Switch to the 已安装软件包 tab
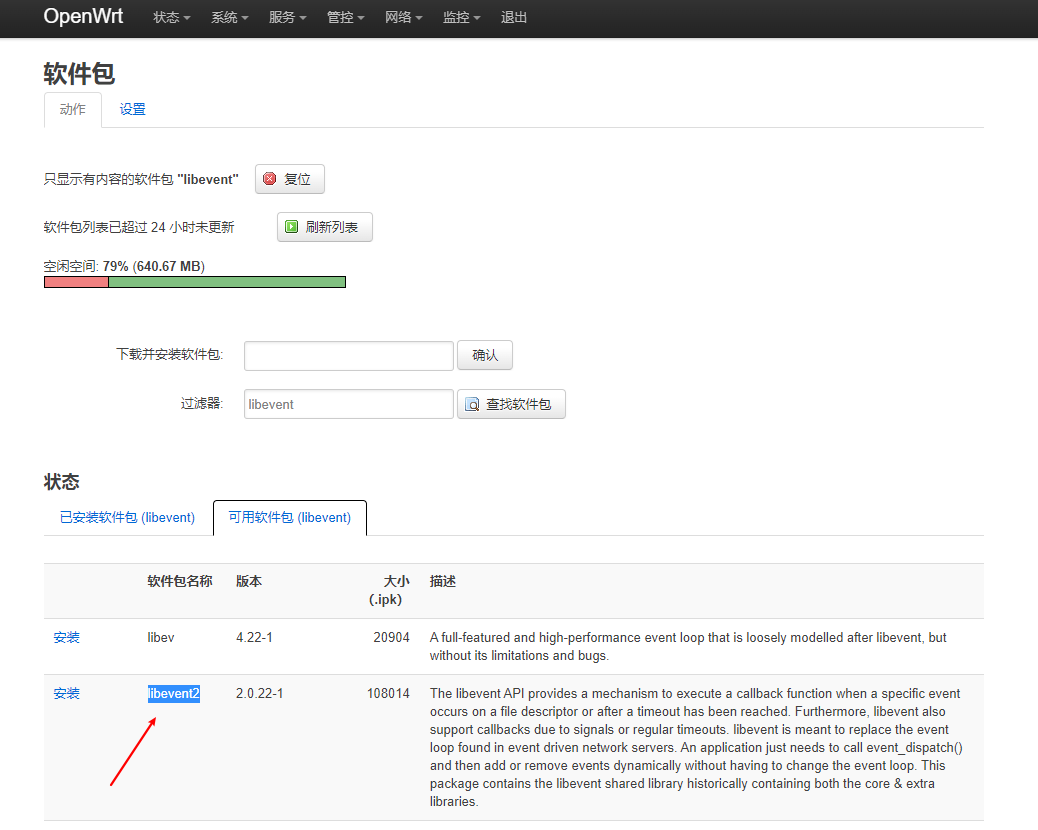The image size is (1038, 830). [x=127, y=517]
